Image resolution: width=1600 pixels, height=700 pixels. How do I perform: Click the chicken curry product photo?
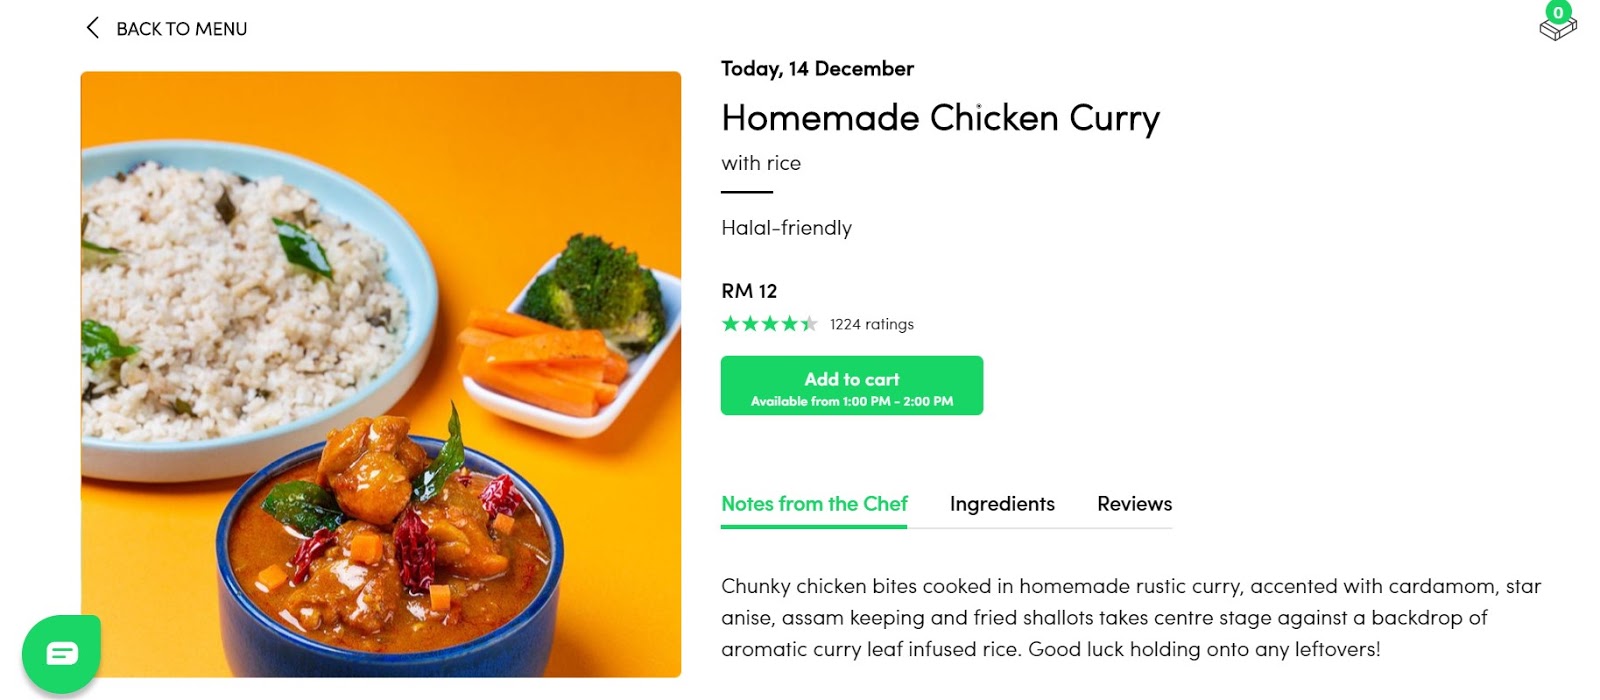pos(381,374)
